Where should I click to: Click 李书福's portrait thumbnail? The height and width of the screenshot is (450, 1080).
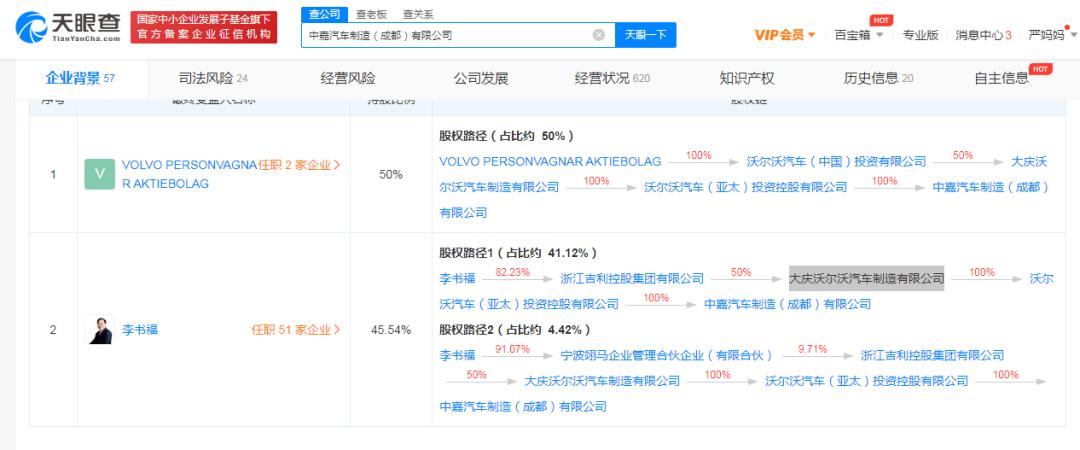100,329
